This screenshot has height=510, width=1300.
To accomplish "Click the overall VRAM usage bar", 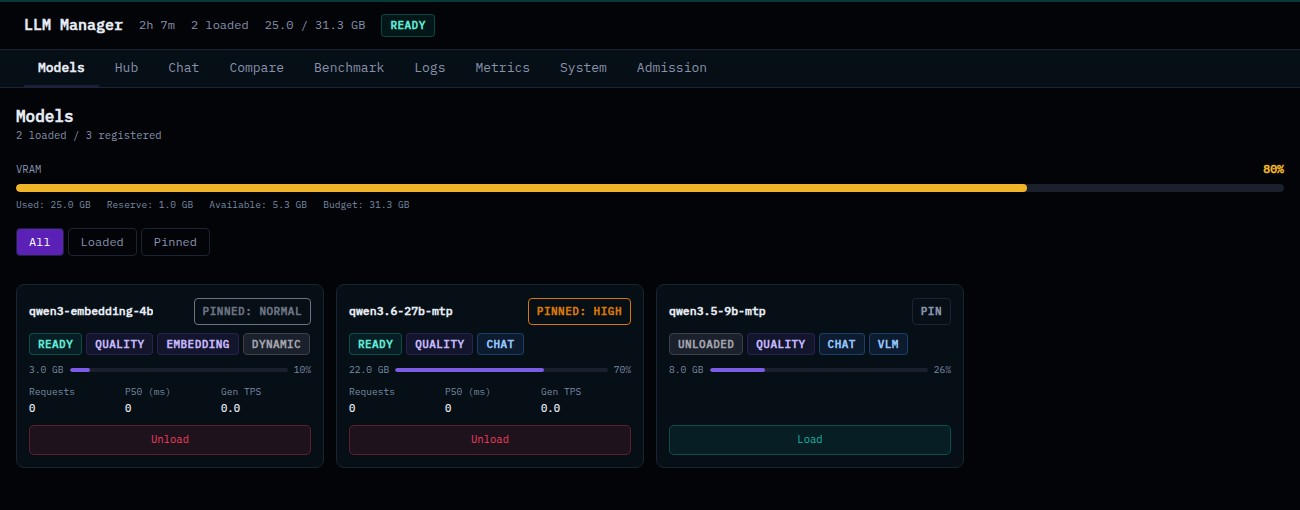I will point(650,188).
